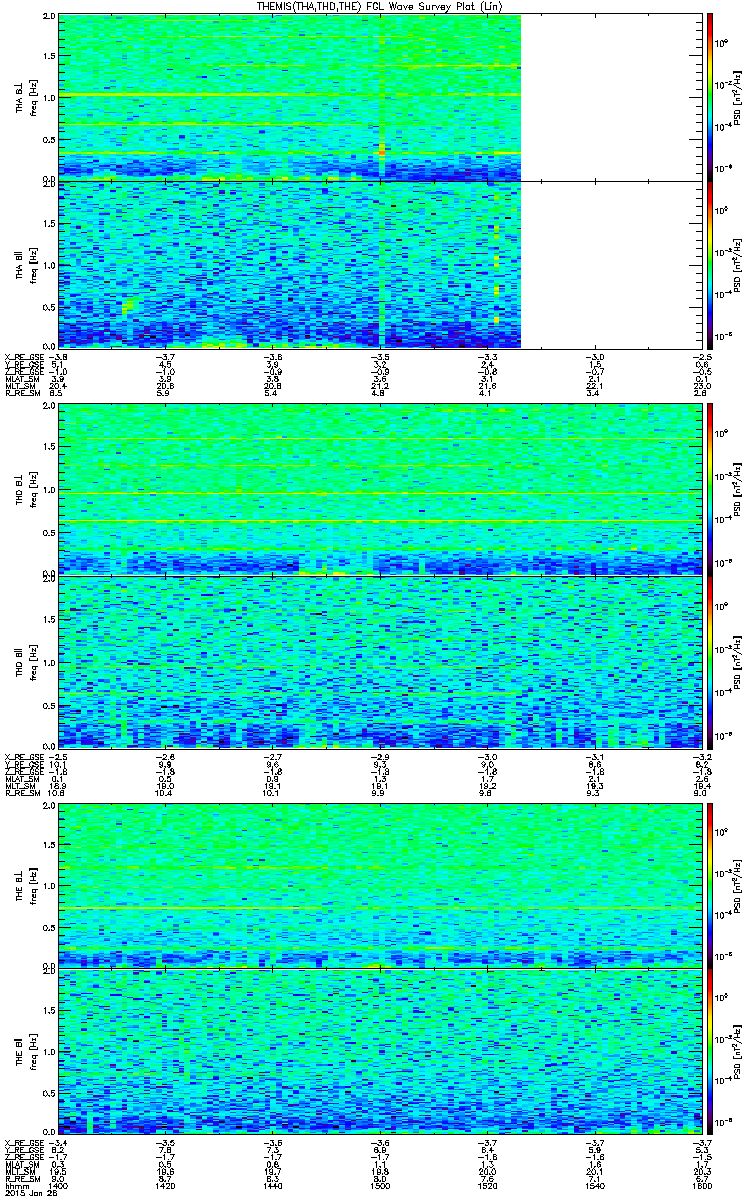Click inside the THD B∥ spectrogram panel
The image size is (750, 1200).
379,661
